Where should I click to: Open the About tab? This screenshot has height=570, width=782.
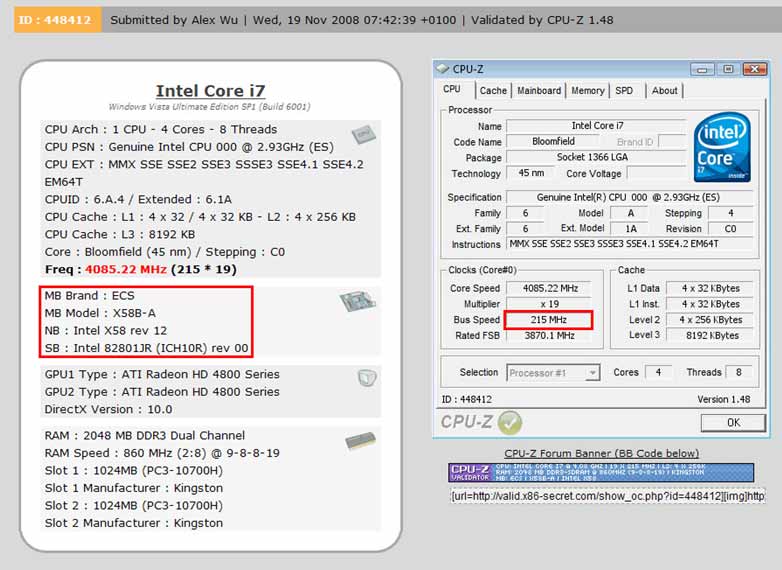click(664, 91)
